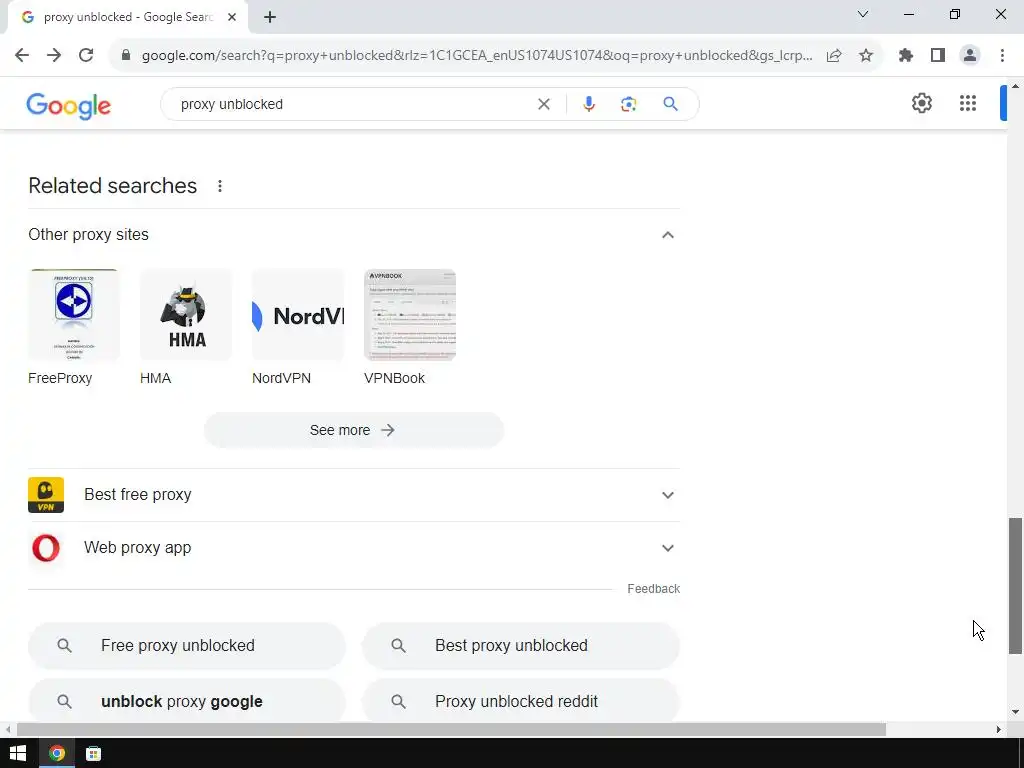Click the scroll up arrow
Viewport: 1024px width, 768px height.
[x=1015, y=86]
